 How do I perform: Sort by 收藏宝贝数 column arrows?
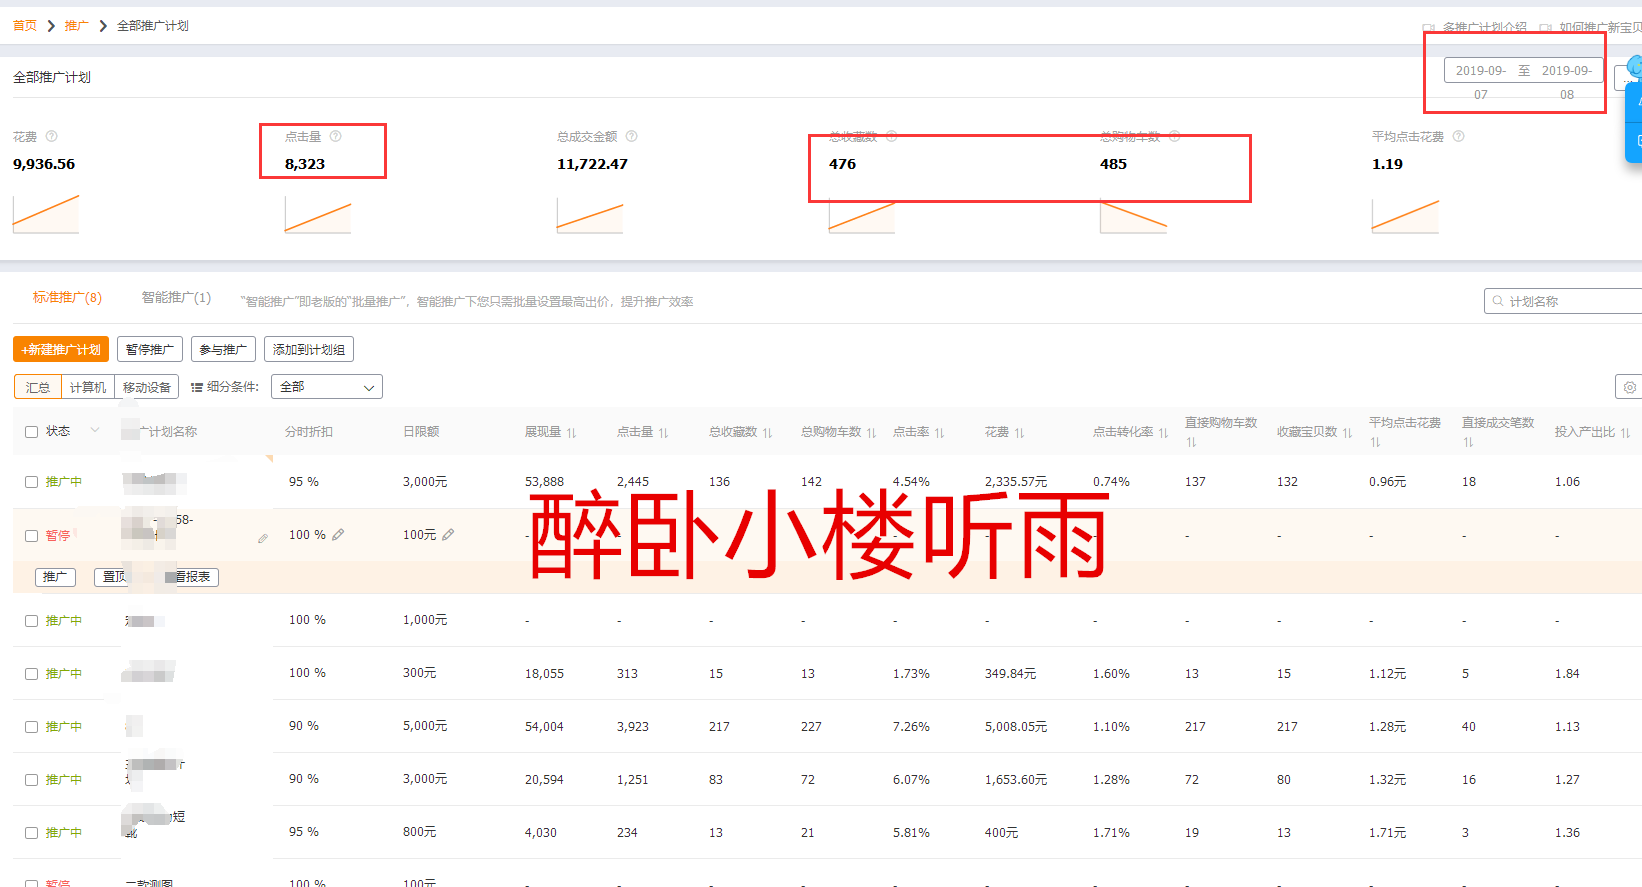[1348, 433]
